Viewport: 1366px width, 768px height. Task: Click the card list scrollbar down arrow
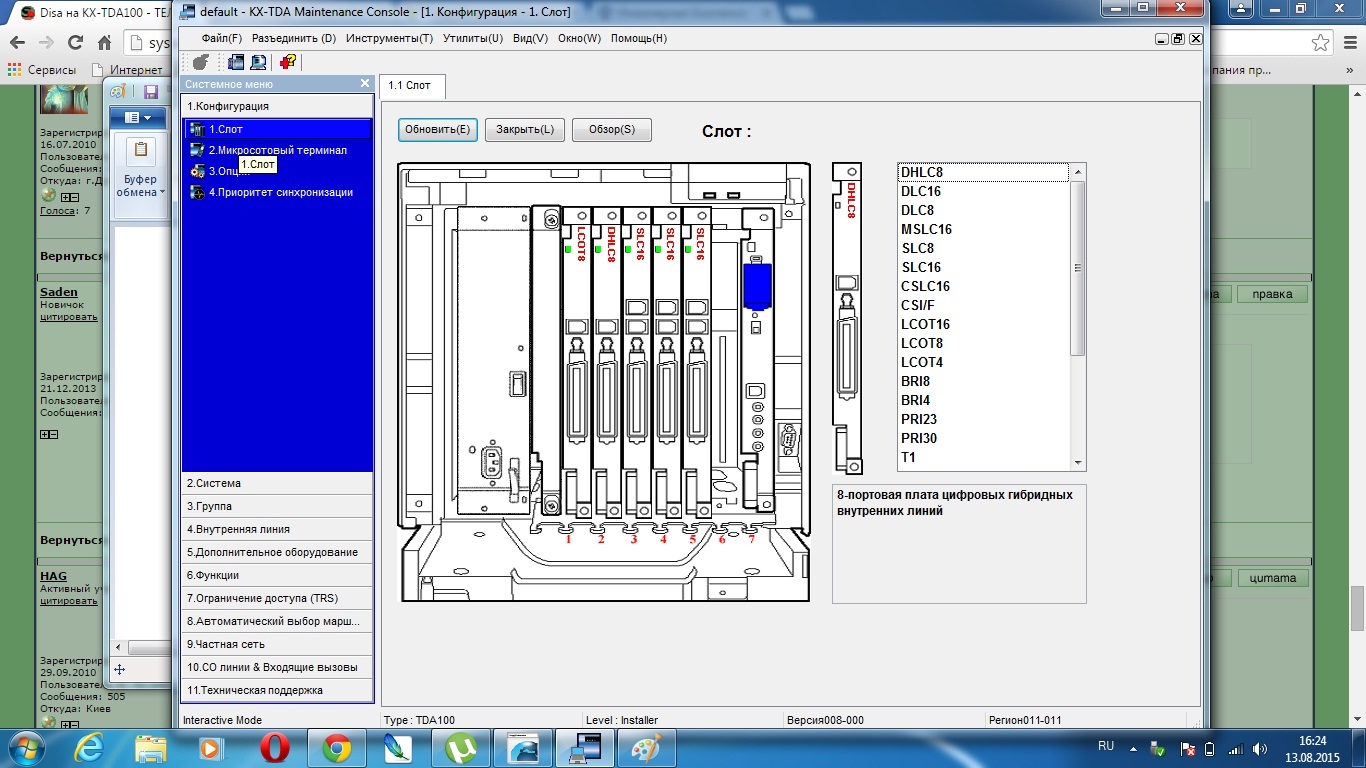click(1077, 462)
